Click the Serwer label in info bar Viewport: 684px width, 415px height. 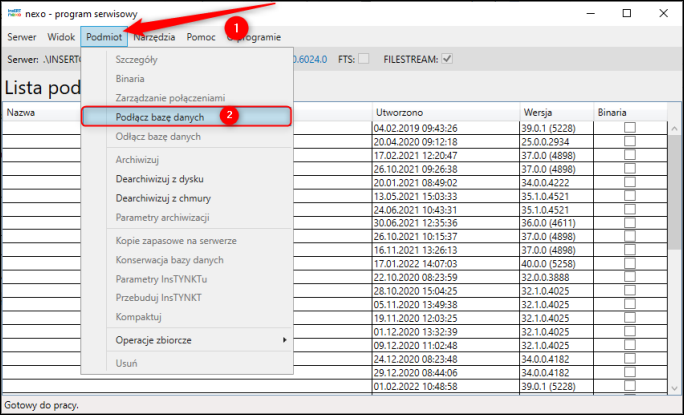23,59
